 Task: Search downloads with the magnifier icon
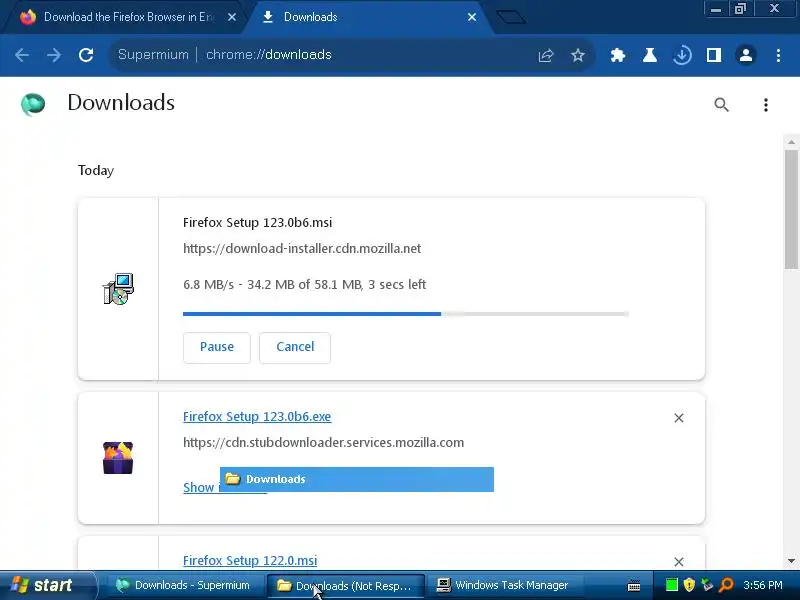tap(721, 105)
